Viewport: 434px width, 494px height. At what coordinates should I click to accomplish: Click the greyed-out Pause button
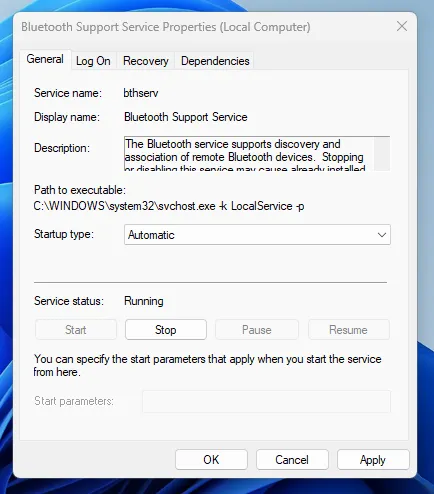[x=257, y=330]
